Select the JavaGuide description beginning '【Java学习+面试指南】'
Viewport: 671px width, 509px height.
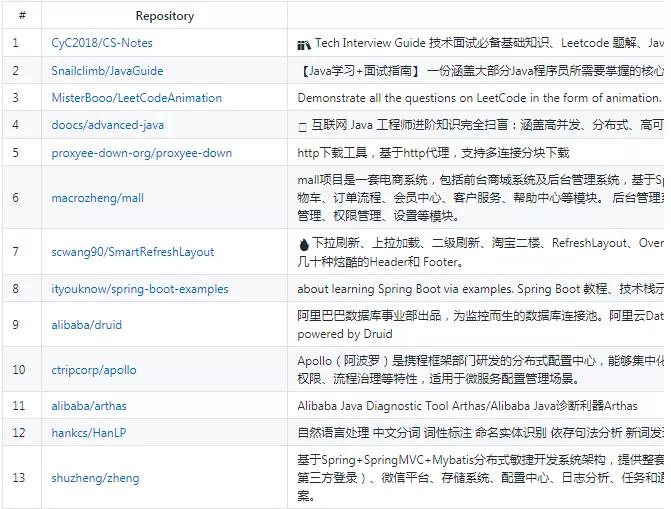point(481,71)
